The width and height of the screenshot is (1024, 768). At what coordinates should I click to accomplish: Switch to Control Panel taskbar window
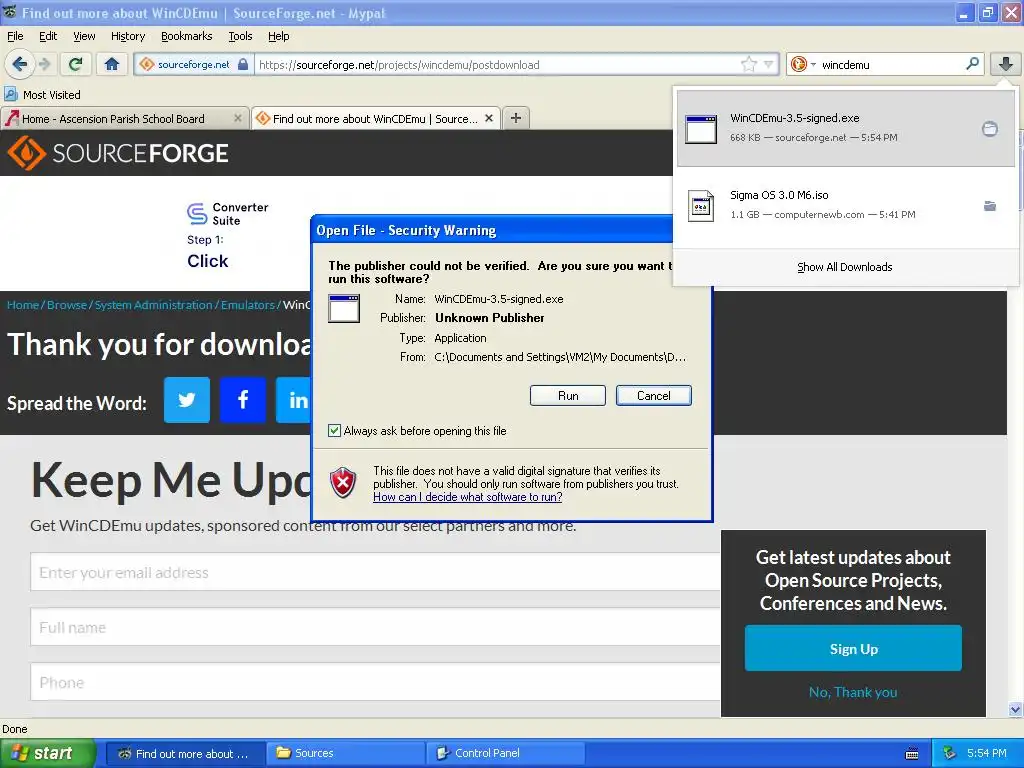tap(504, 753)
